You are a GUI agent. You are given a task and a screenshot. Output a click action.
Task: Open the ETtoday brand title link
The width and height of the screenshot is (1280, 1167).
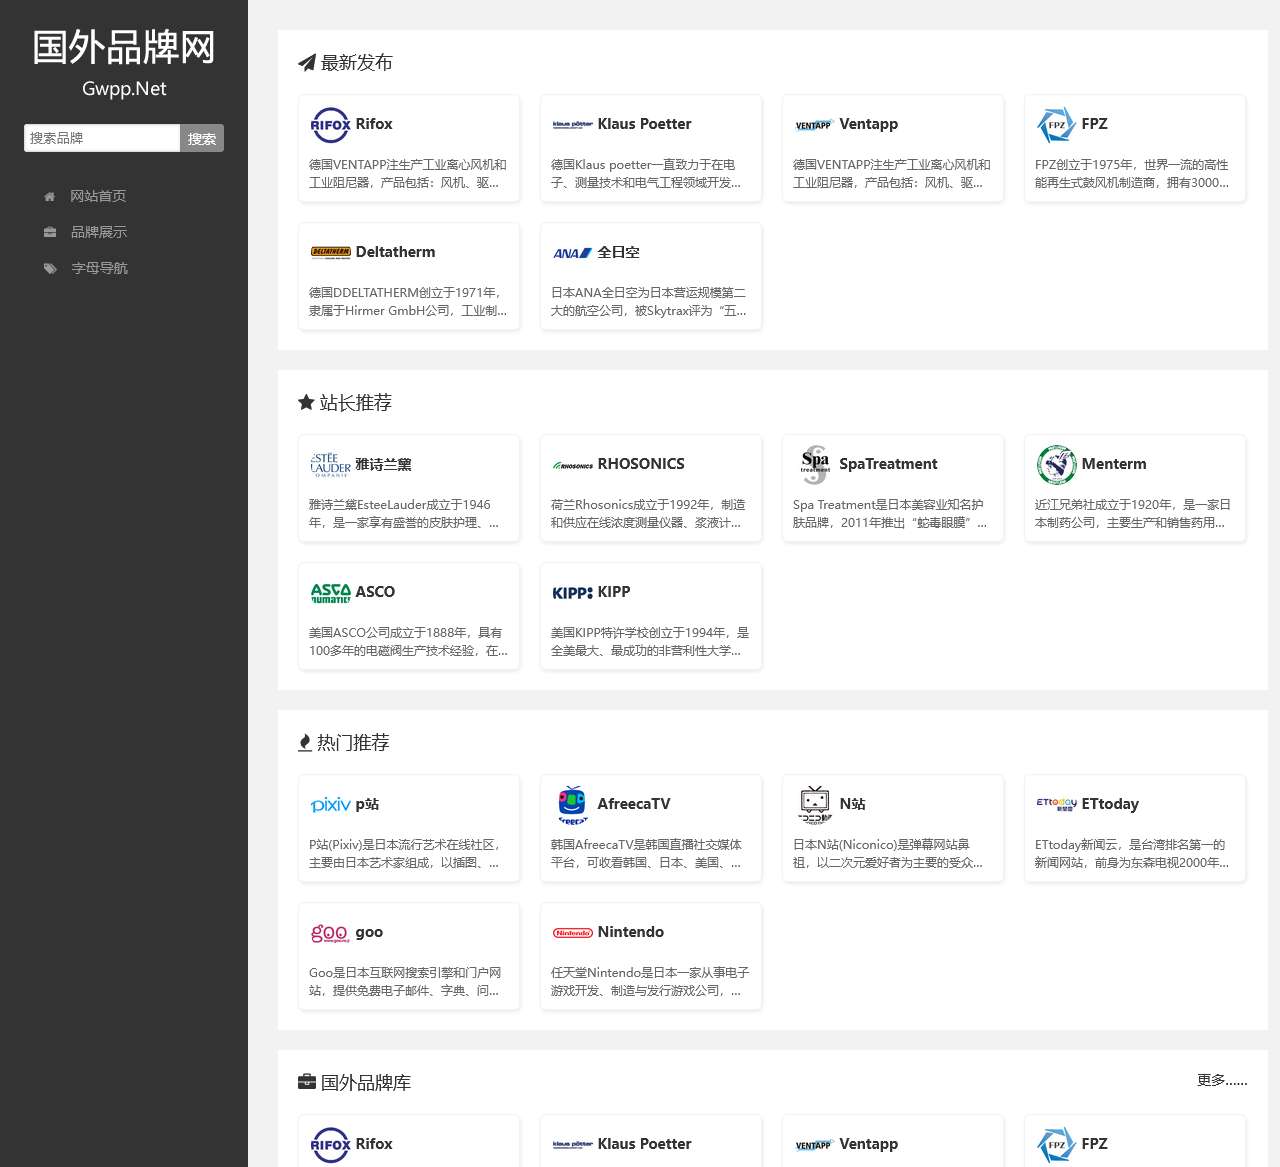point(1110,804)
